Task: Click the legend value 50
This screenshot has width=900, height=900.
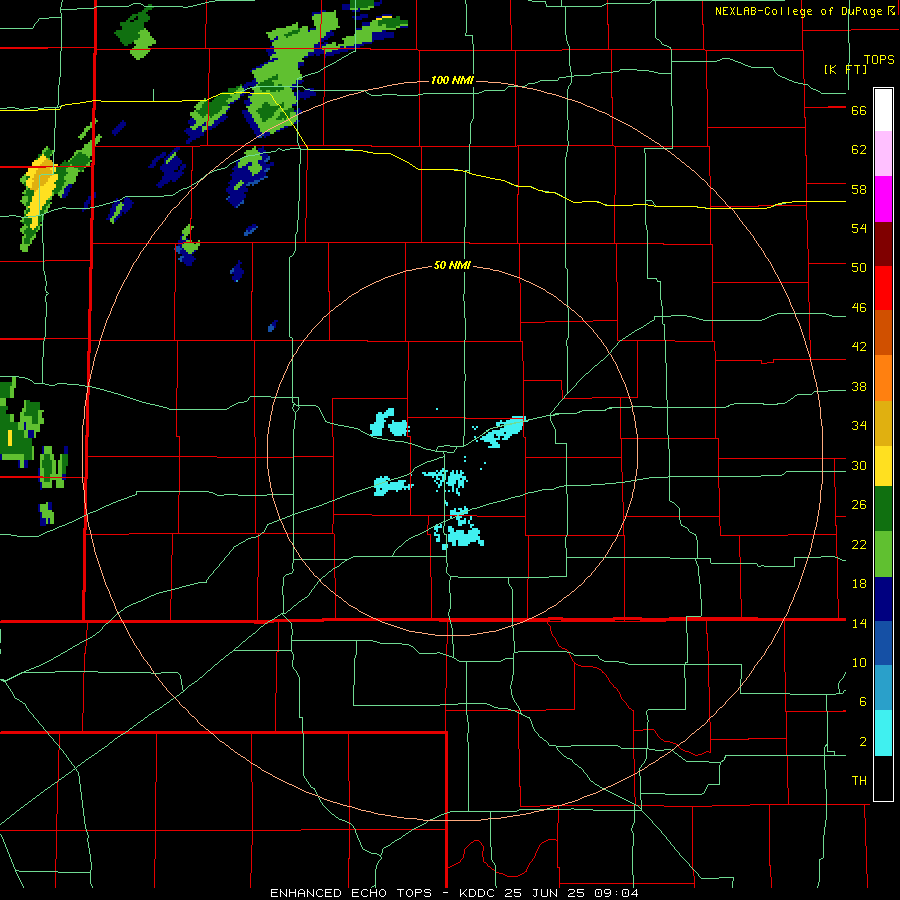Action: (x=859, y=268)
